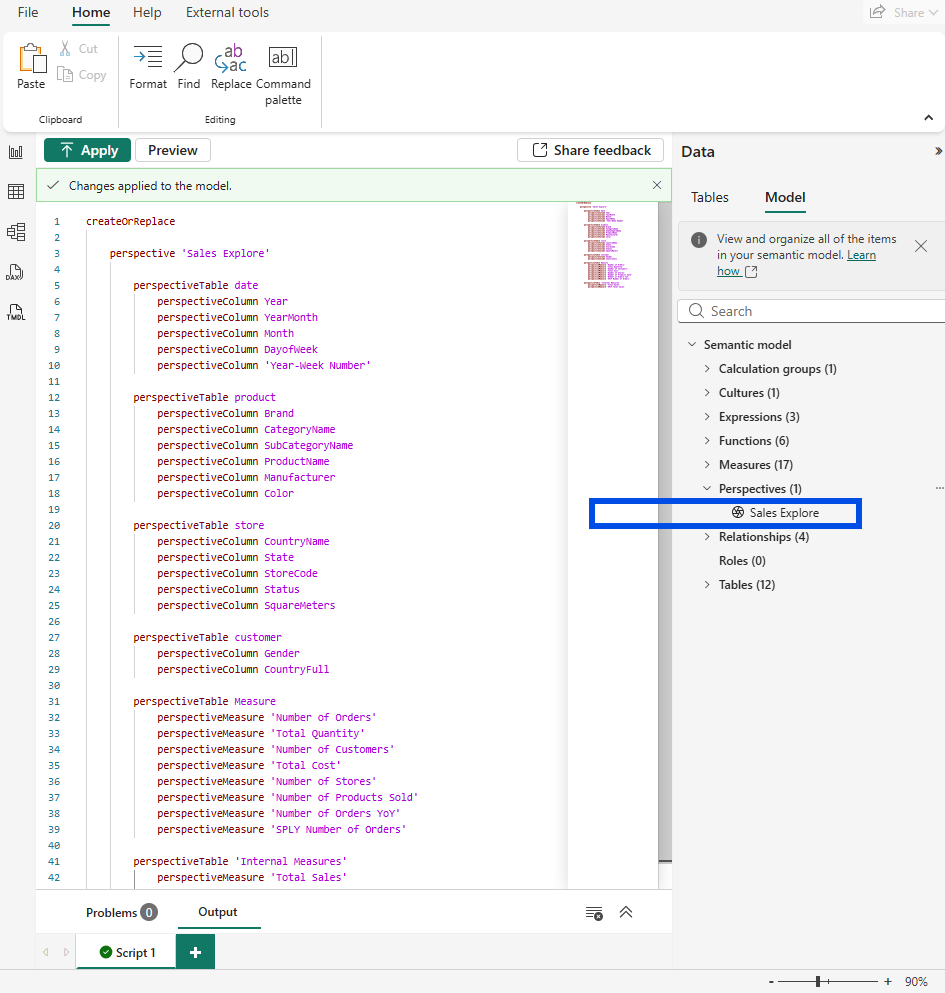945x993 pixels.
Task: Select the Roles (0) item
Action: (x=742, y=560)
